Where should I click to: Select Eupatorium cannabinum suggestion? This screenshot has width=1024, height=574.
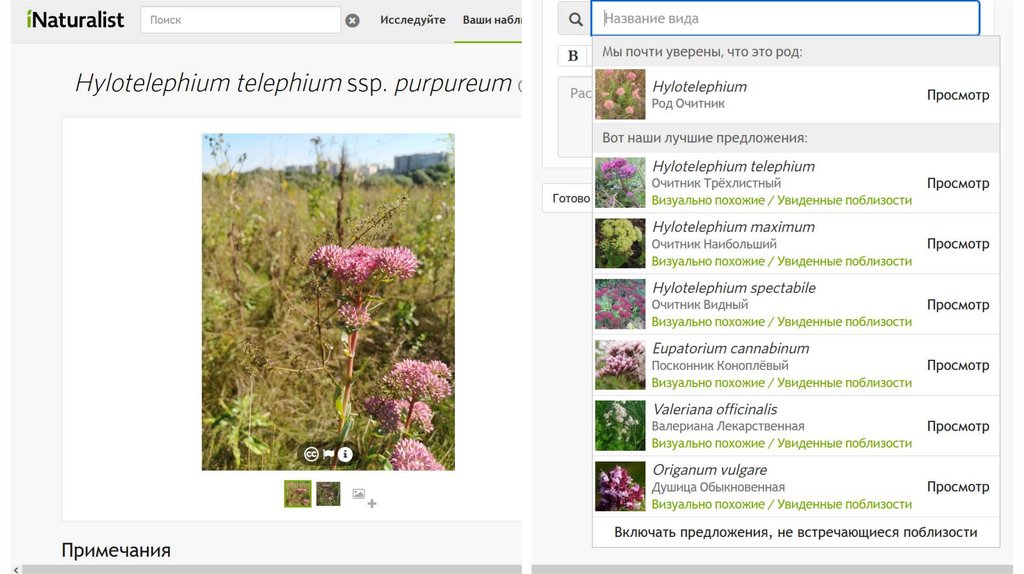point(796,365)
